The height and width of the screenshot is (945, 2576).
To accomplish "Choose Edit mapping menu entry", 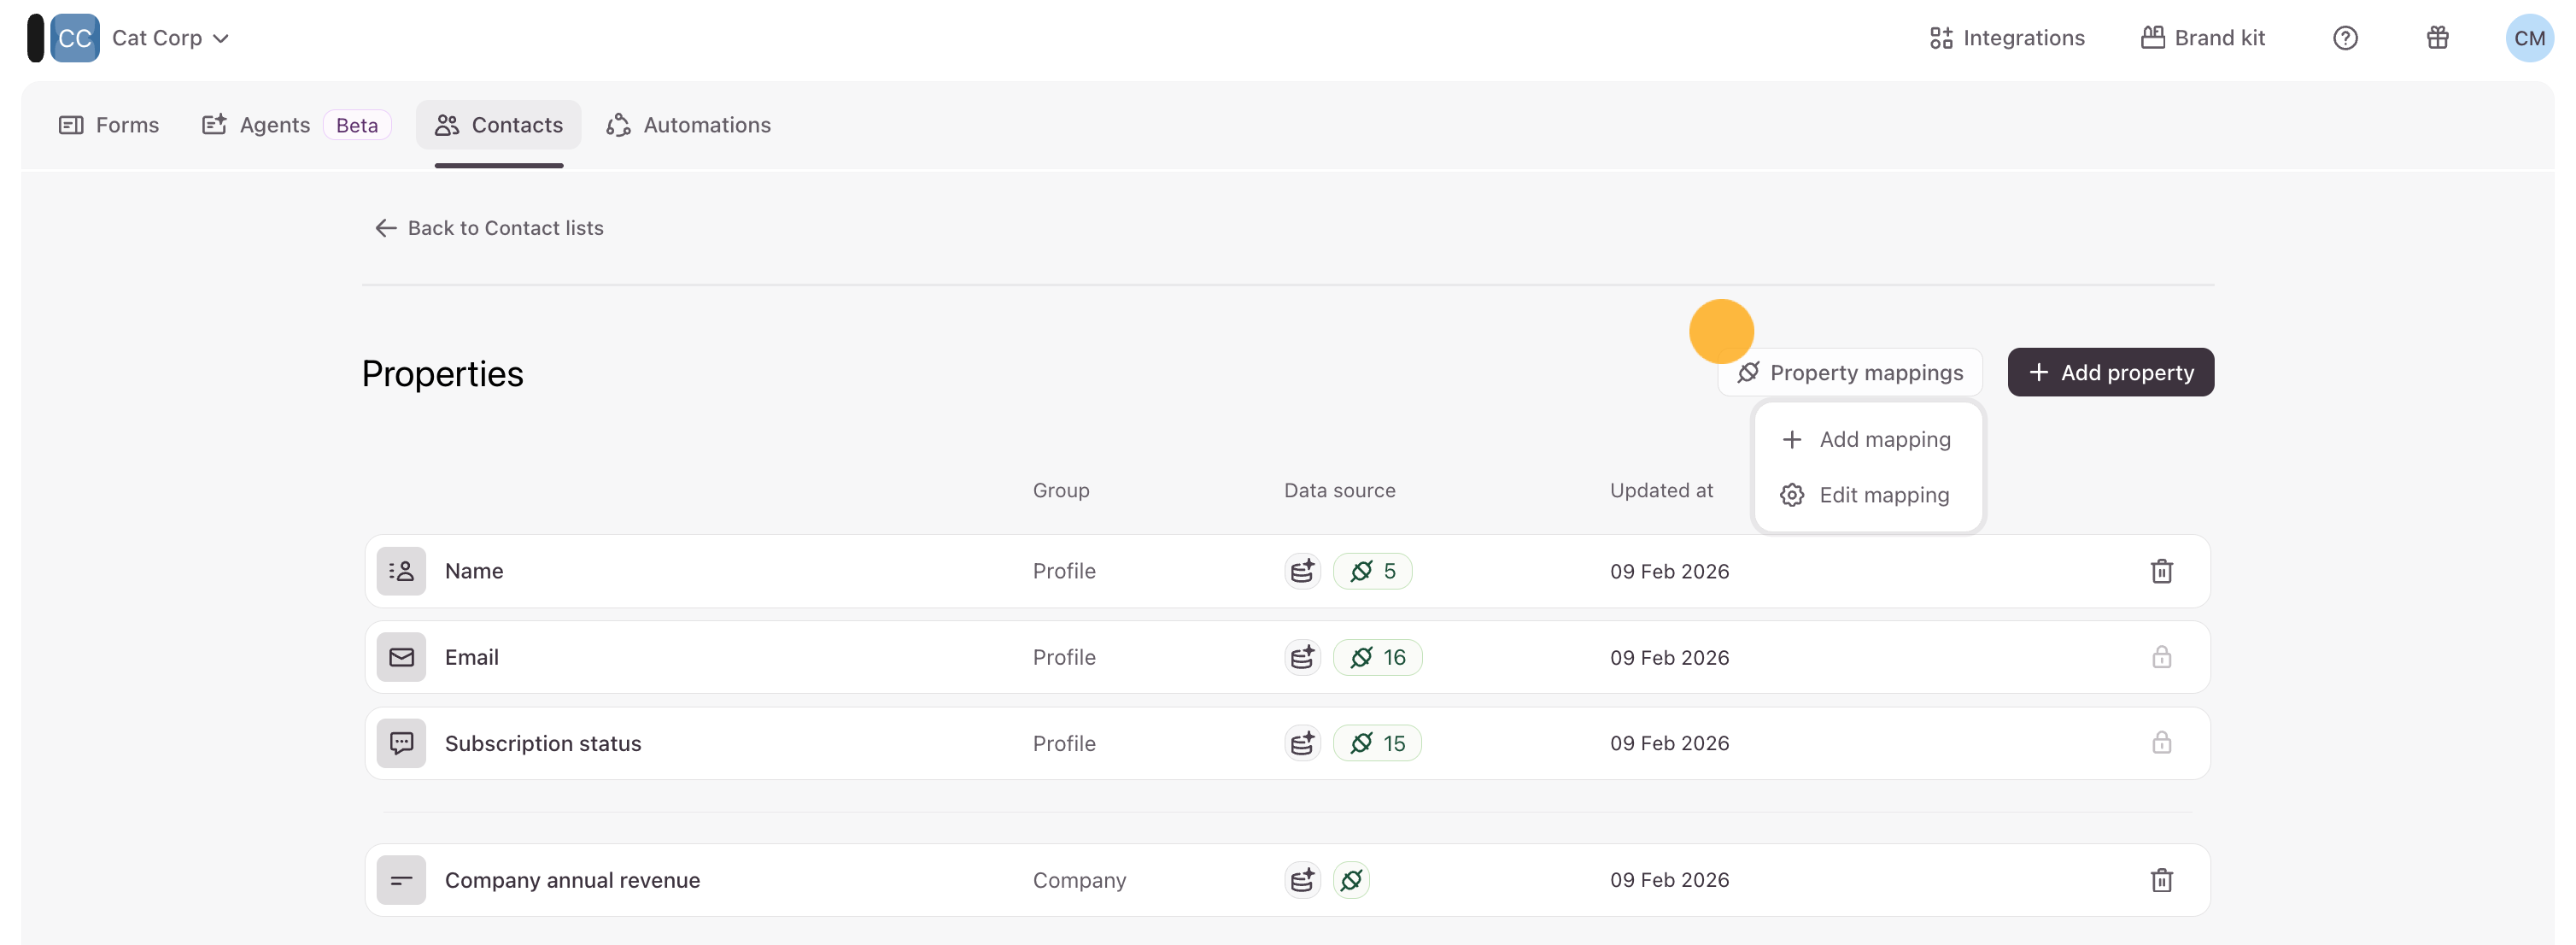I will pos(1867,495).
